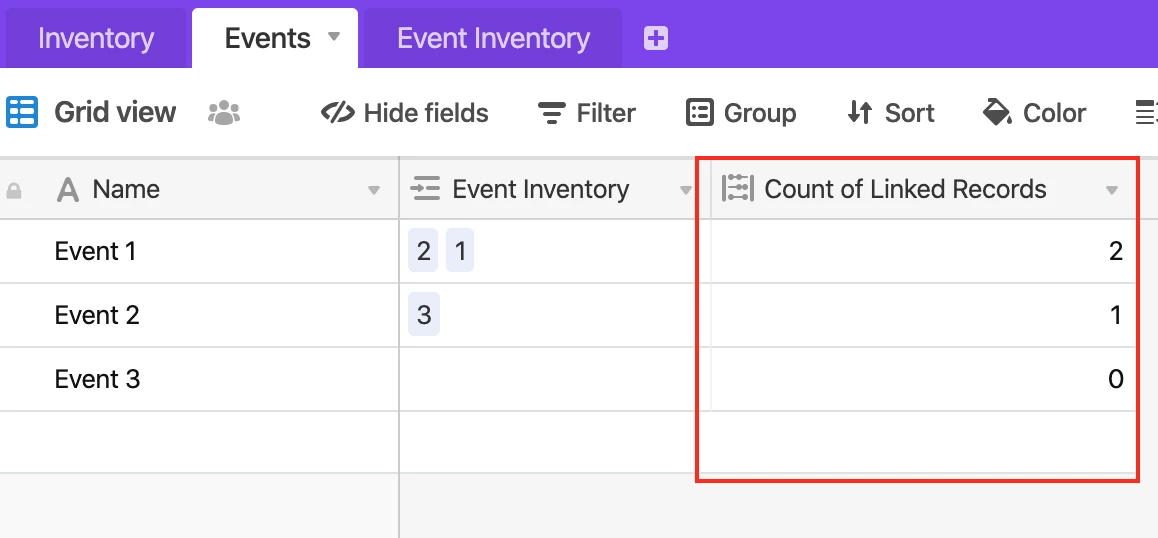Open Hide fields option
Image resolution: width=1158 pixels, height=538 pixels.
point(405,113)
